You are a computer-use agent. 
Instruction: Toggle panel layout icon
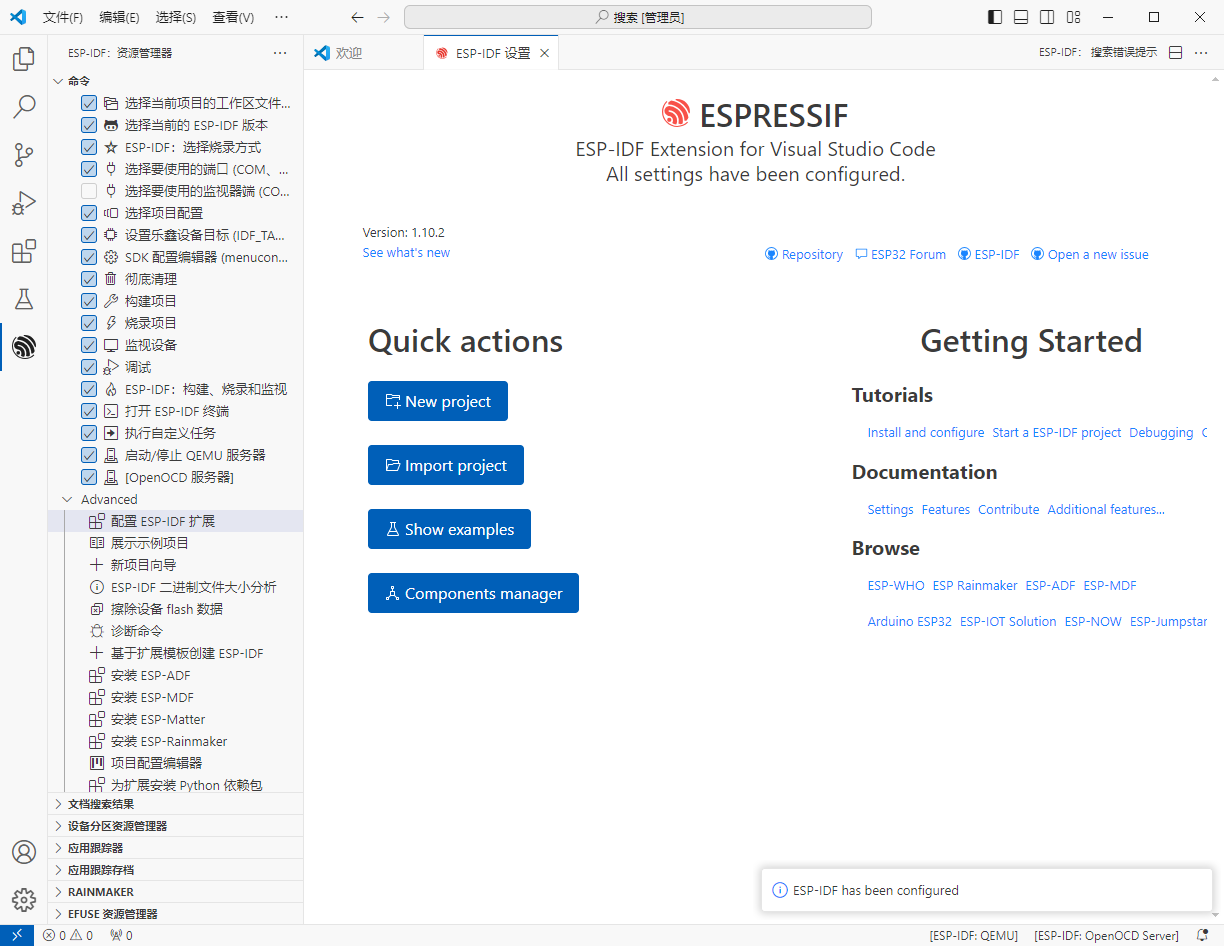click(1020, 17)
